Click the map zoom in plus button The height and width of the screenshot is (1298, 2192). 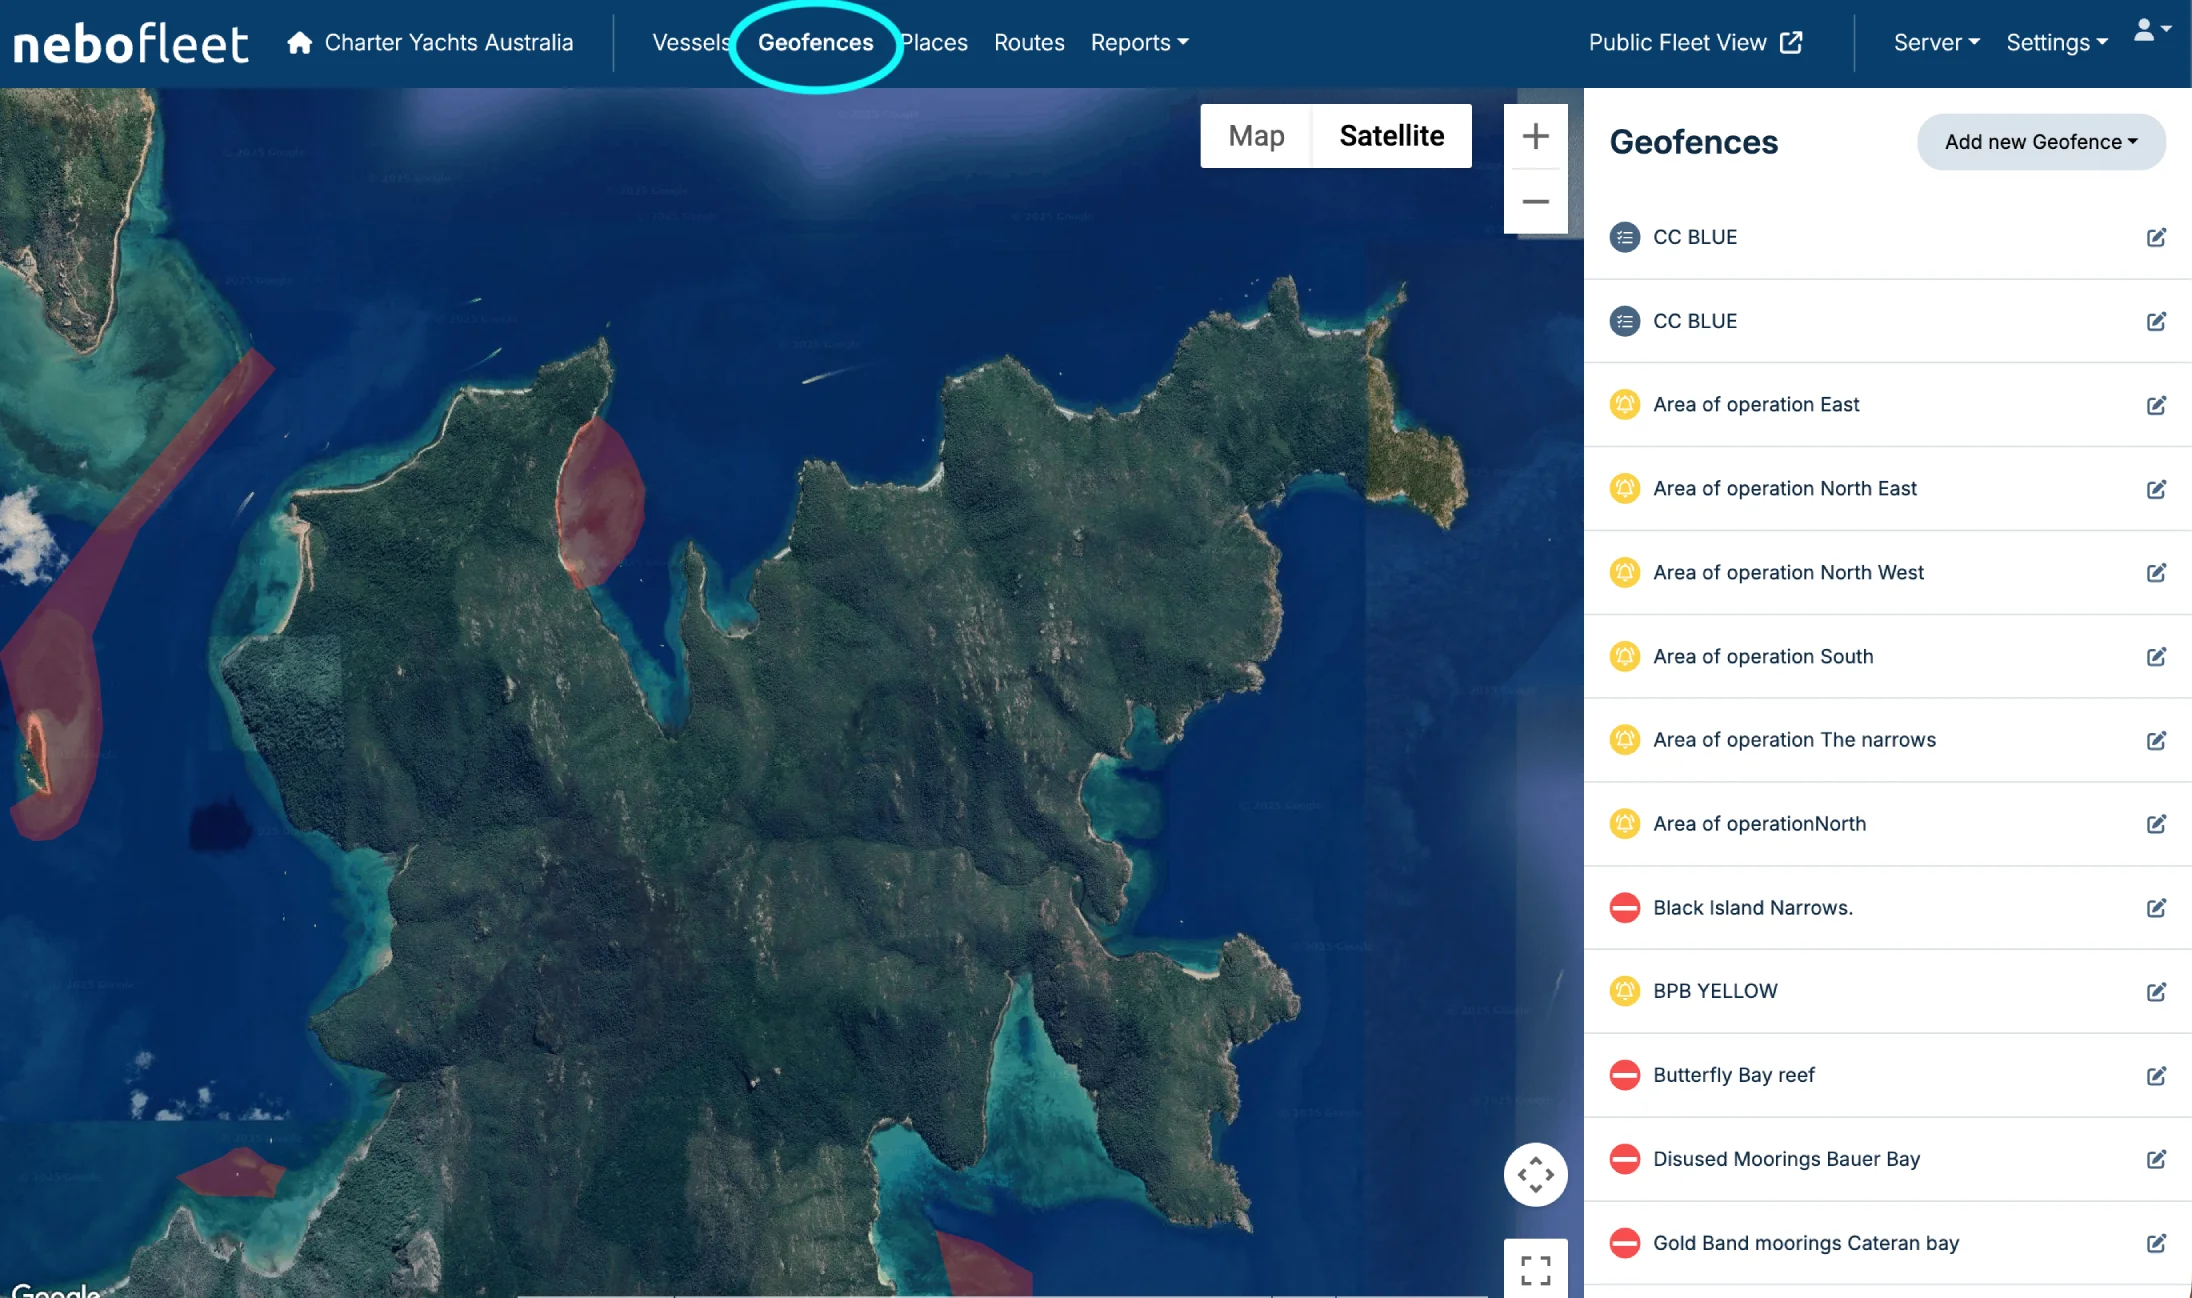pyautogui.click(x=1535, y=136)
